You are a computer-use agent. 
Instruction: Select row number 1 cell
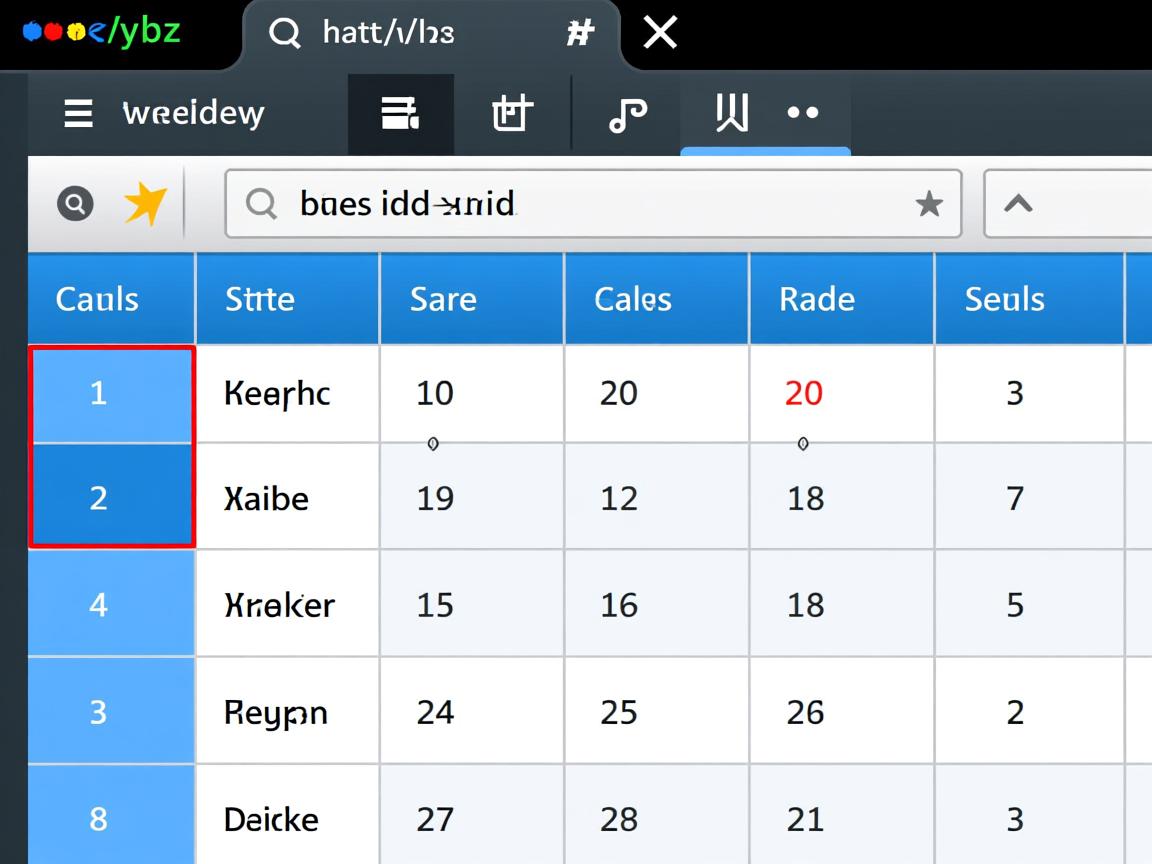pyautogui.click(x=98, y=393)
